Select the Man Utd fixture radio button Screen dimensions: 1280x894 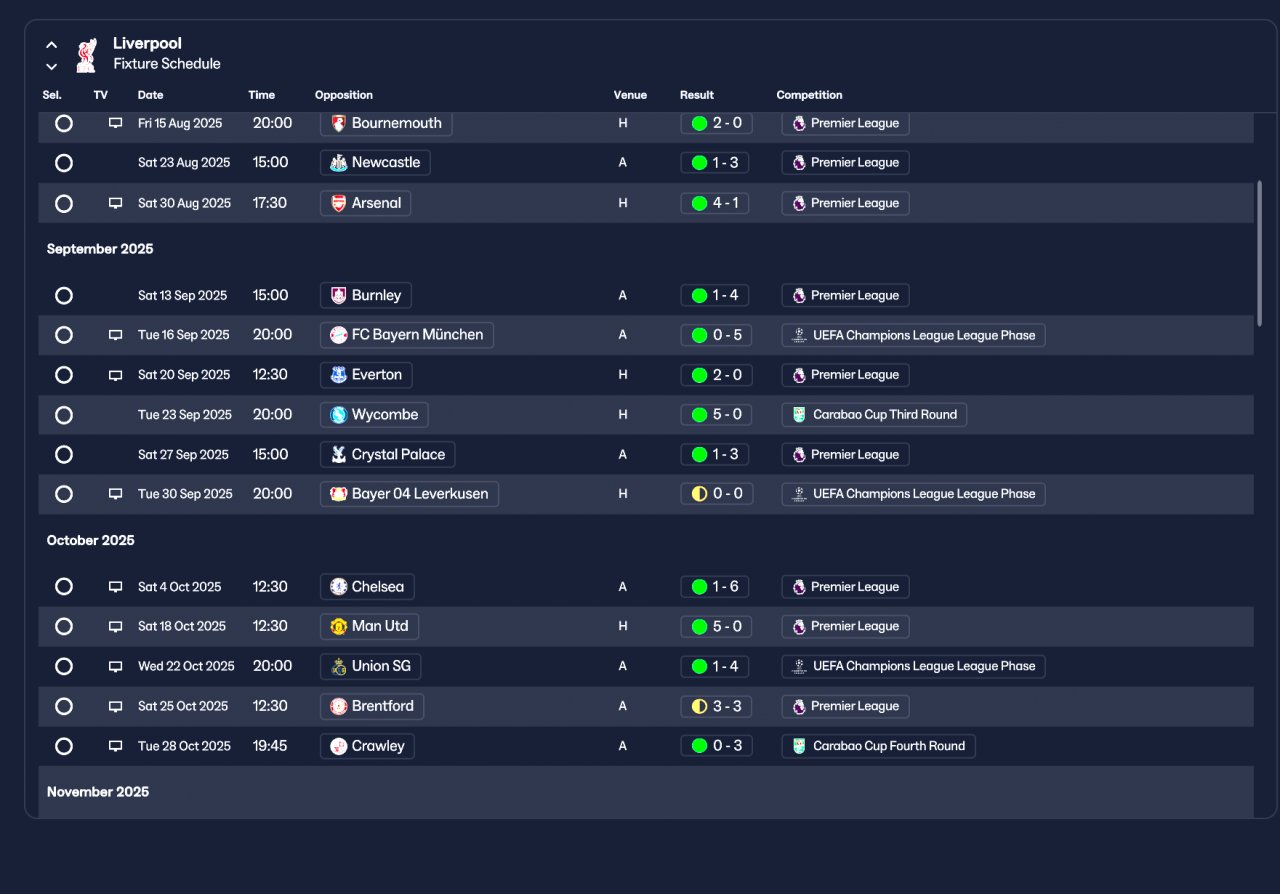coord(64,626)
